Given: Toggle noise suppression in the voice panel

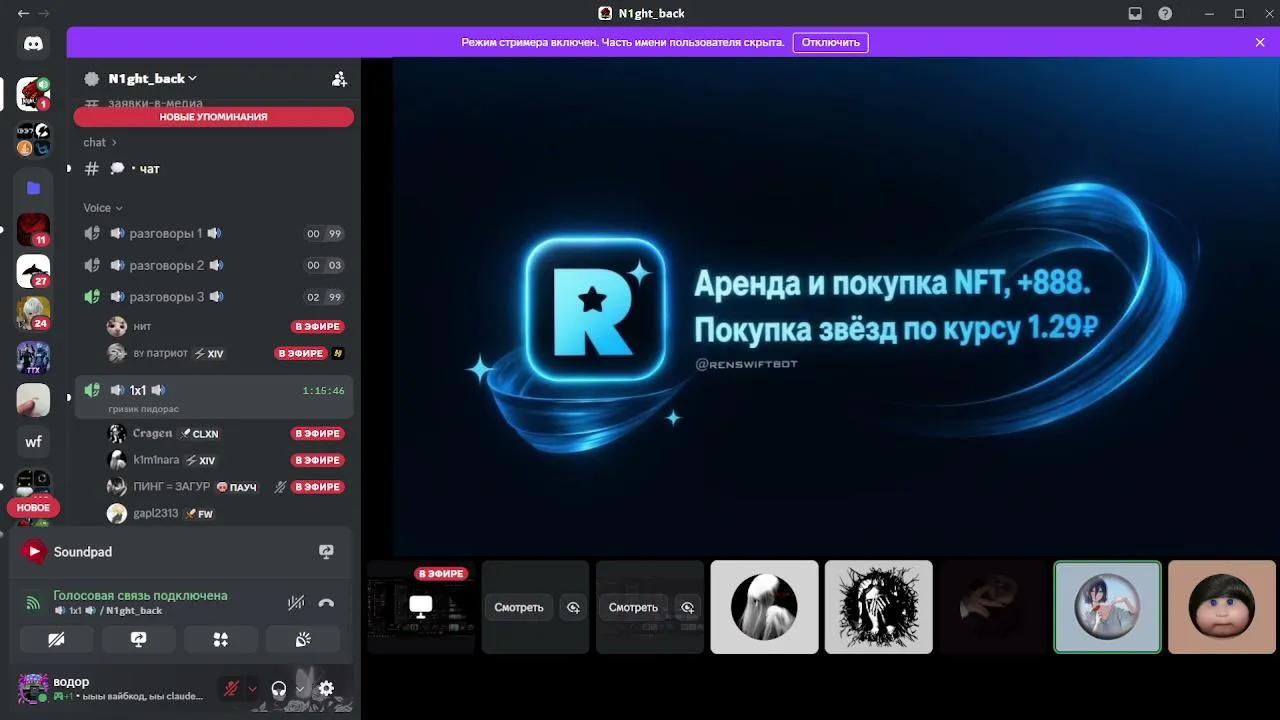Looking at the screenshot, I should pyautogui.click(x=295, y=603).
